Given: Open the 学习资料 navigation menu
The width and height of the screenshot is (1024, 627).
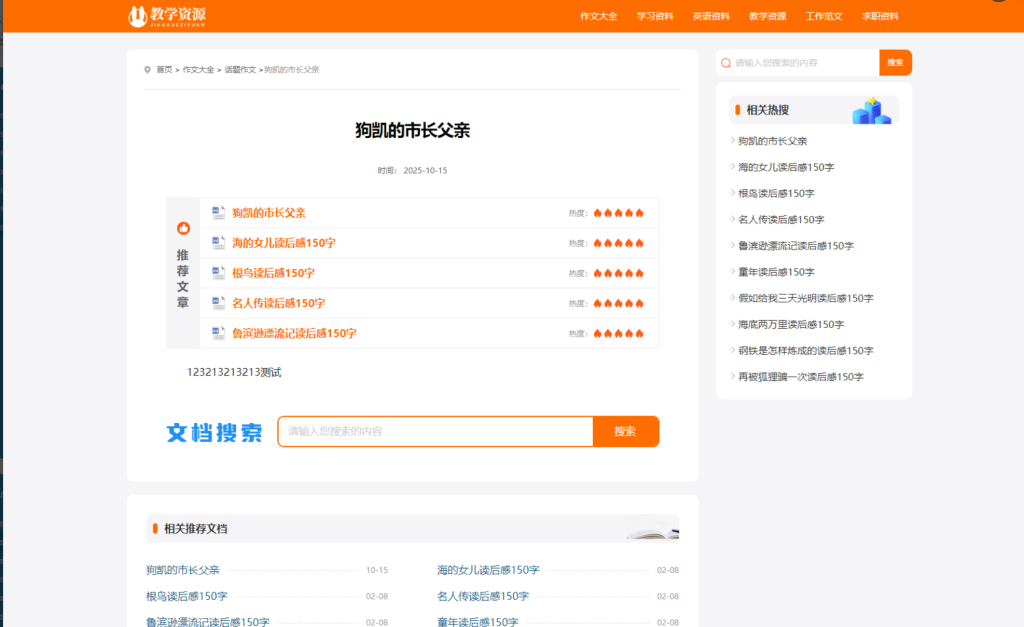Looking at the screenshot, I should click(655, 16).
